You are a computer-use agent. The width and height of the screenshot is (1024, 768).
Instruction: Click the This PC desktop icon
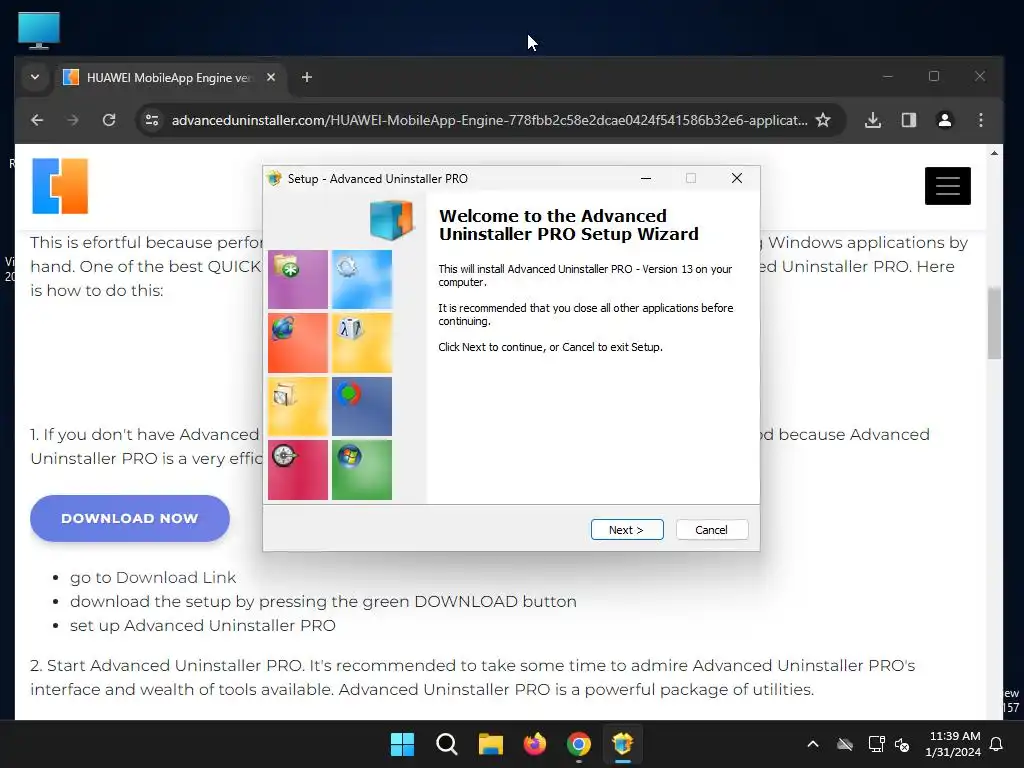[x=39, y=30]
